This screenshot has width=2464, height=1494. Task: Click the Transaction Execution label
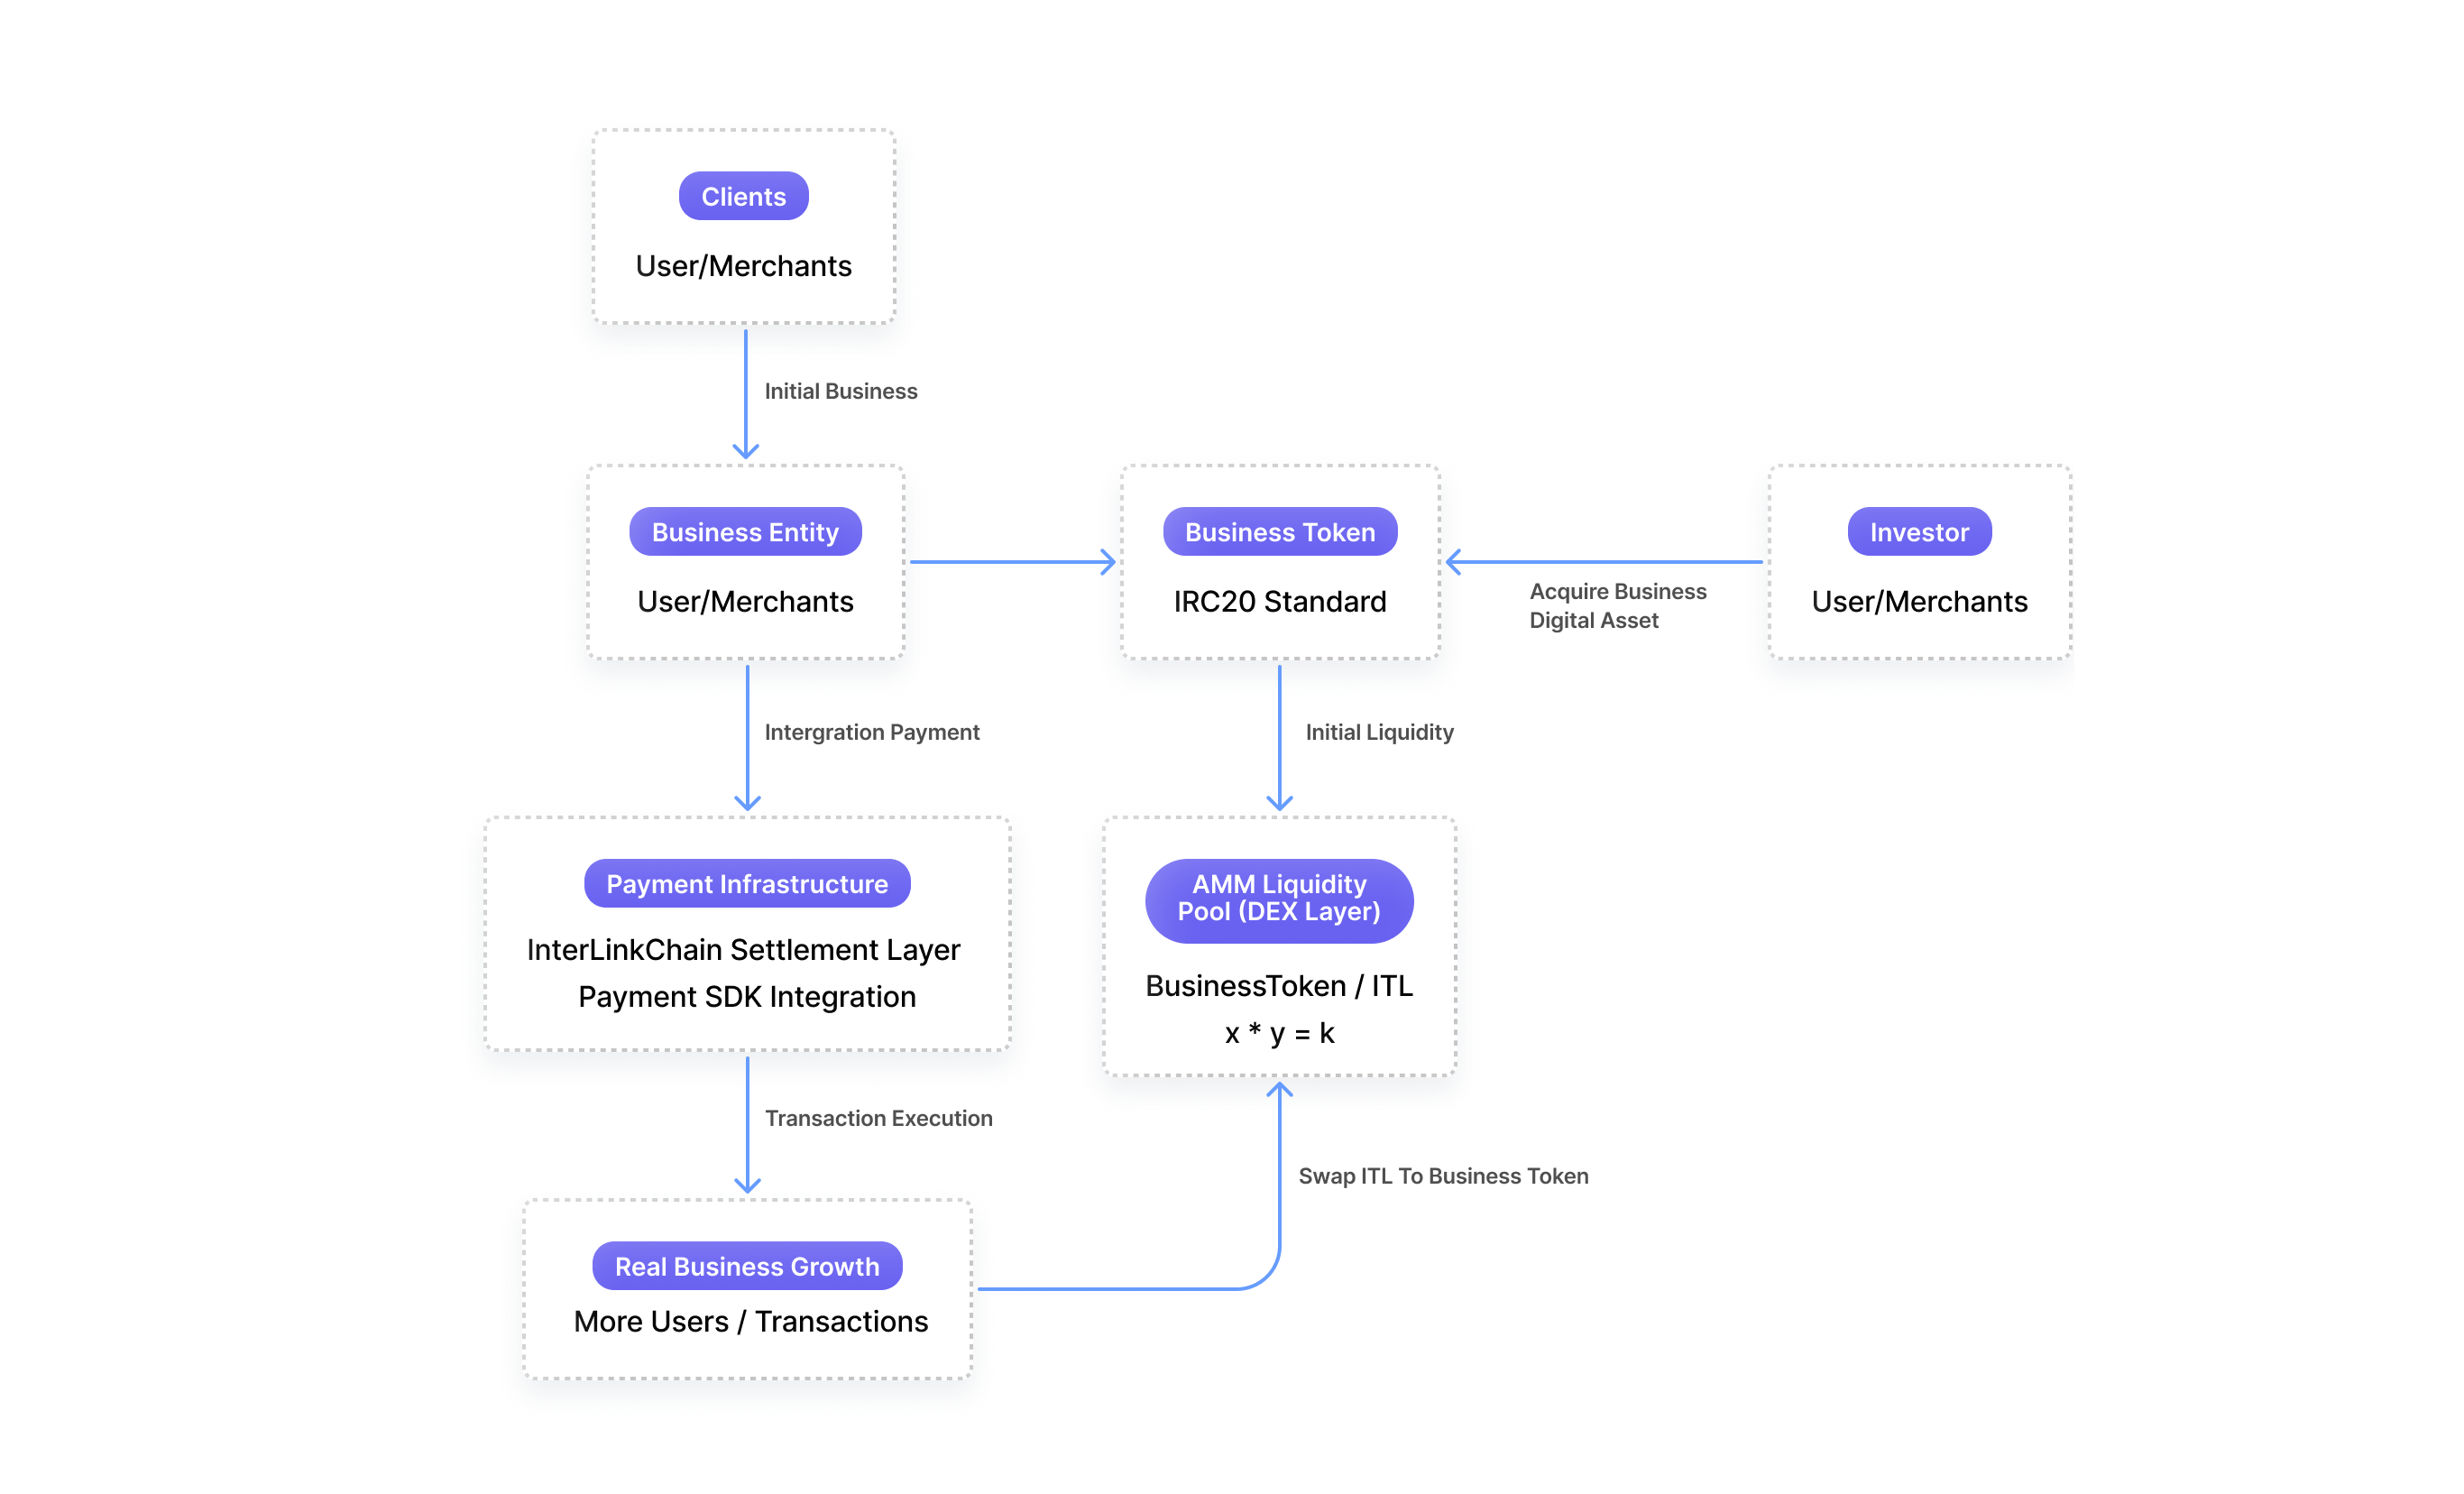point(878,1118)
